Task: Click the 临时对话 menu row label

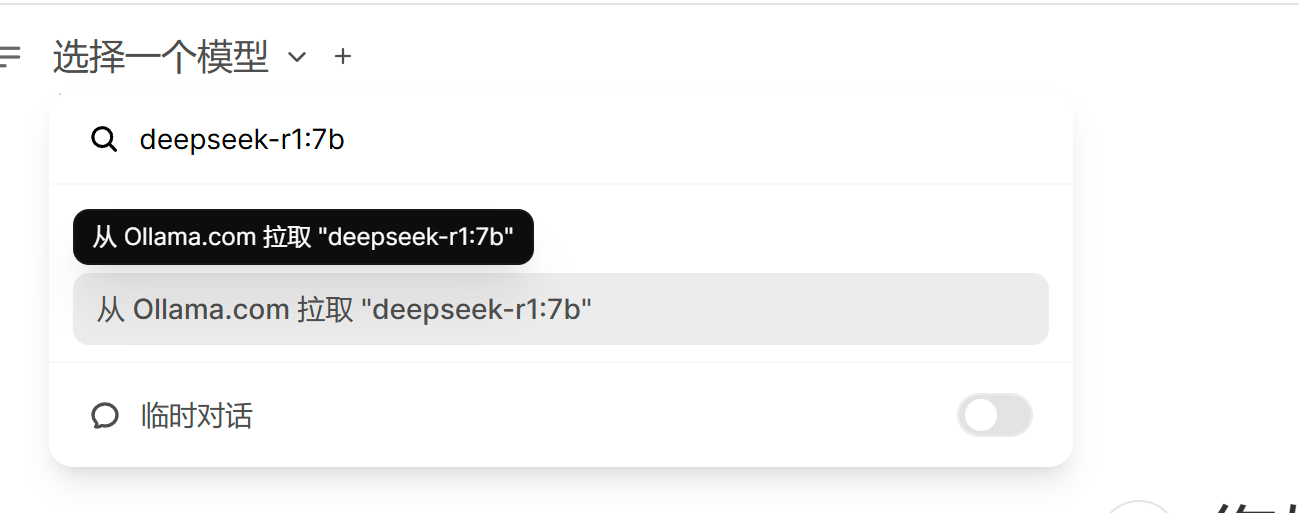Action: pos(197,416)
